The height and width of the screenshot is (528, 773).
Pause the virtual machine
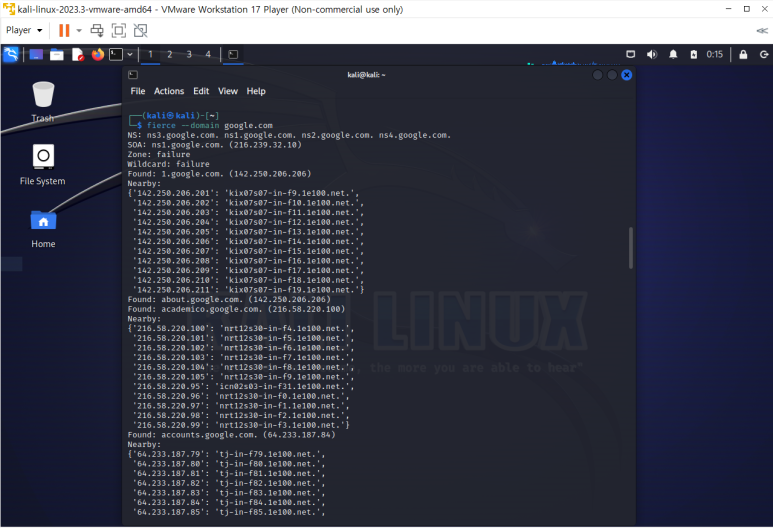pos(64,31)
